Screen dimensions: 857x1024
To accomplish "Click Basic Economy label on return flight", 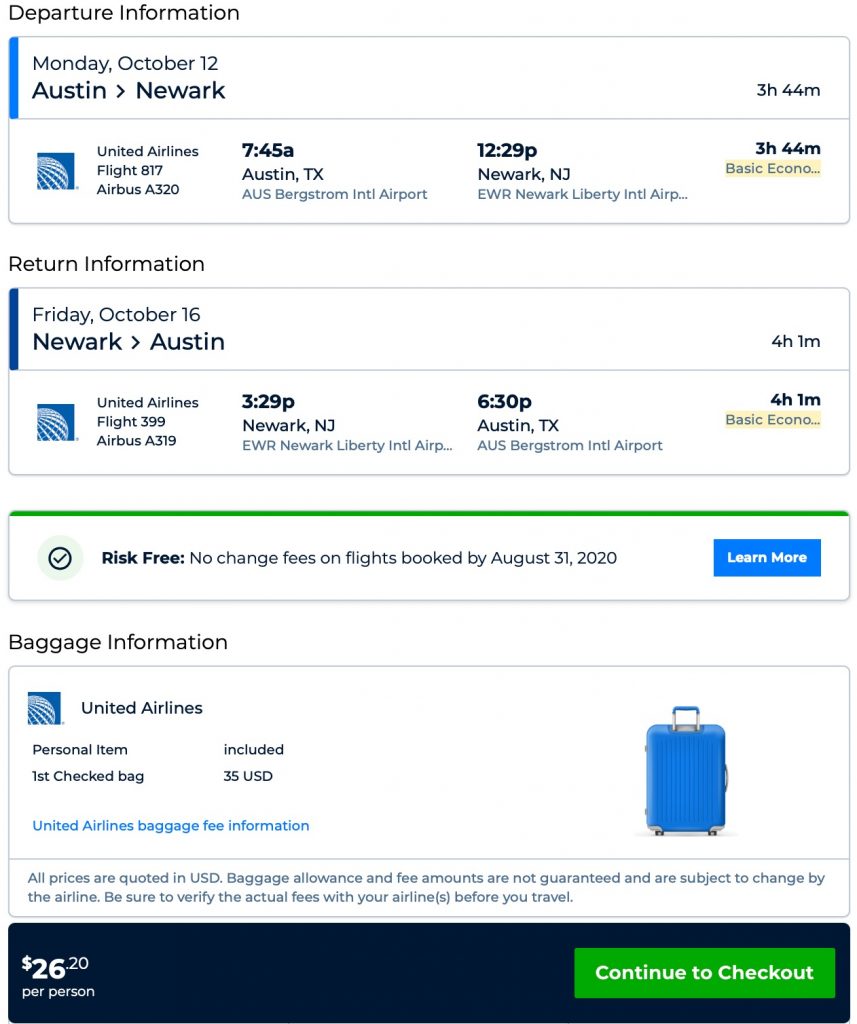I will coord(772,420).
